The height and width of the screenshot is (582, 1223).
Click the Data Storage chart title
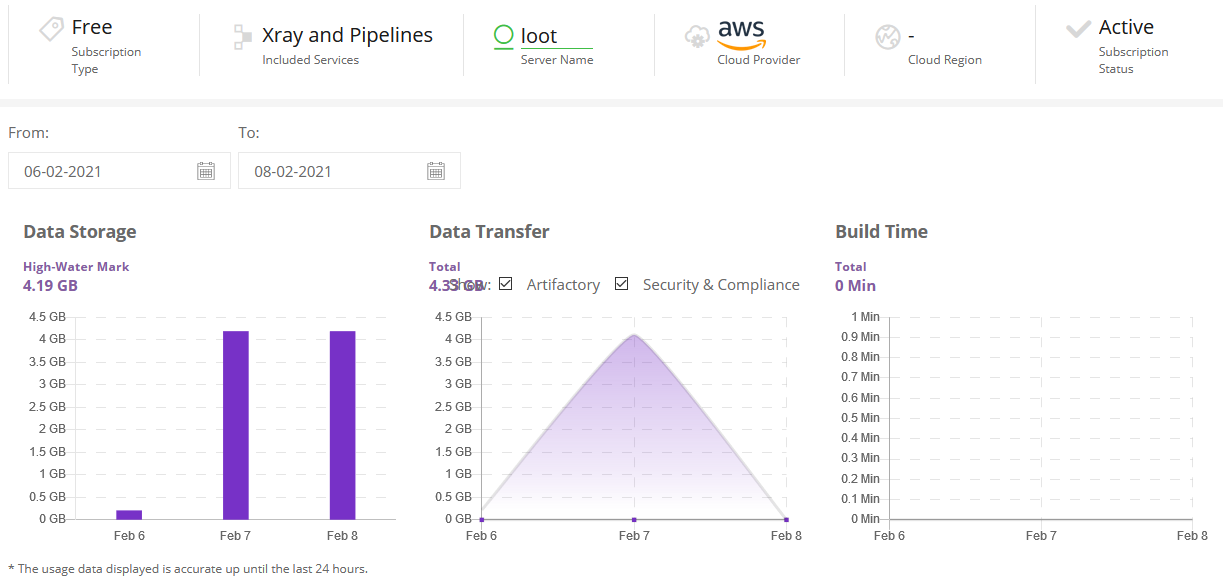[x=80, y=231]
